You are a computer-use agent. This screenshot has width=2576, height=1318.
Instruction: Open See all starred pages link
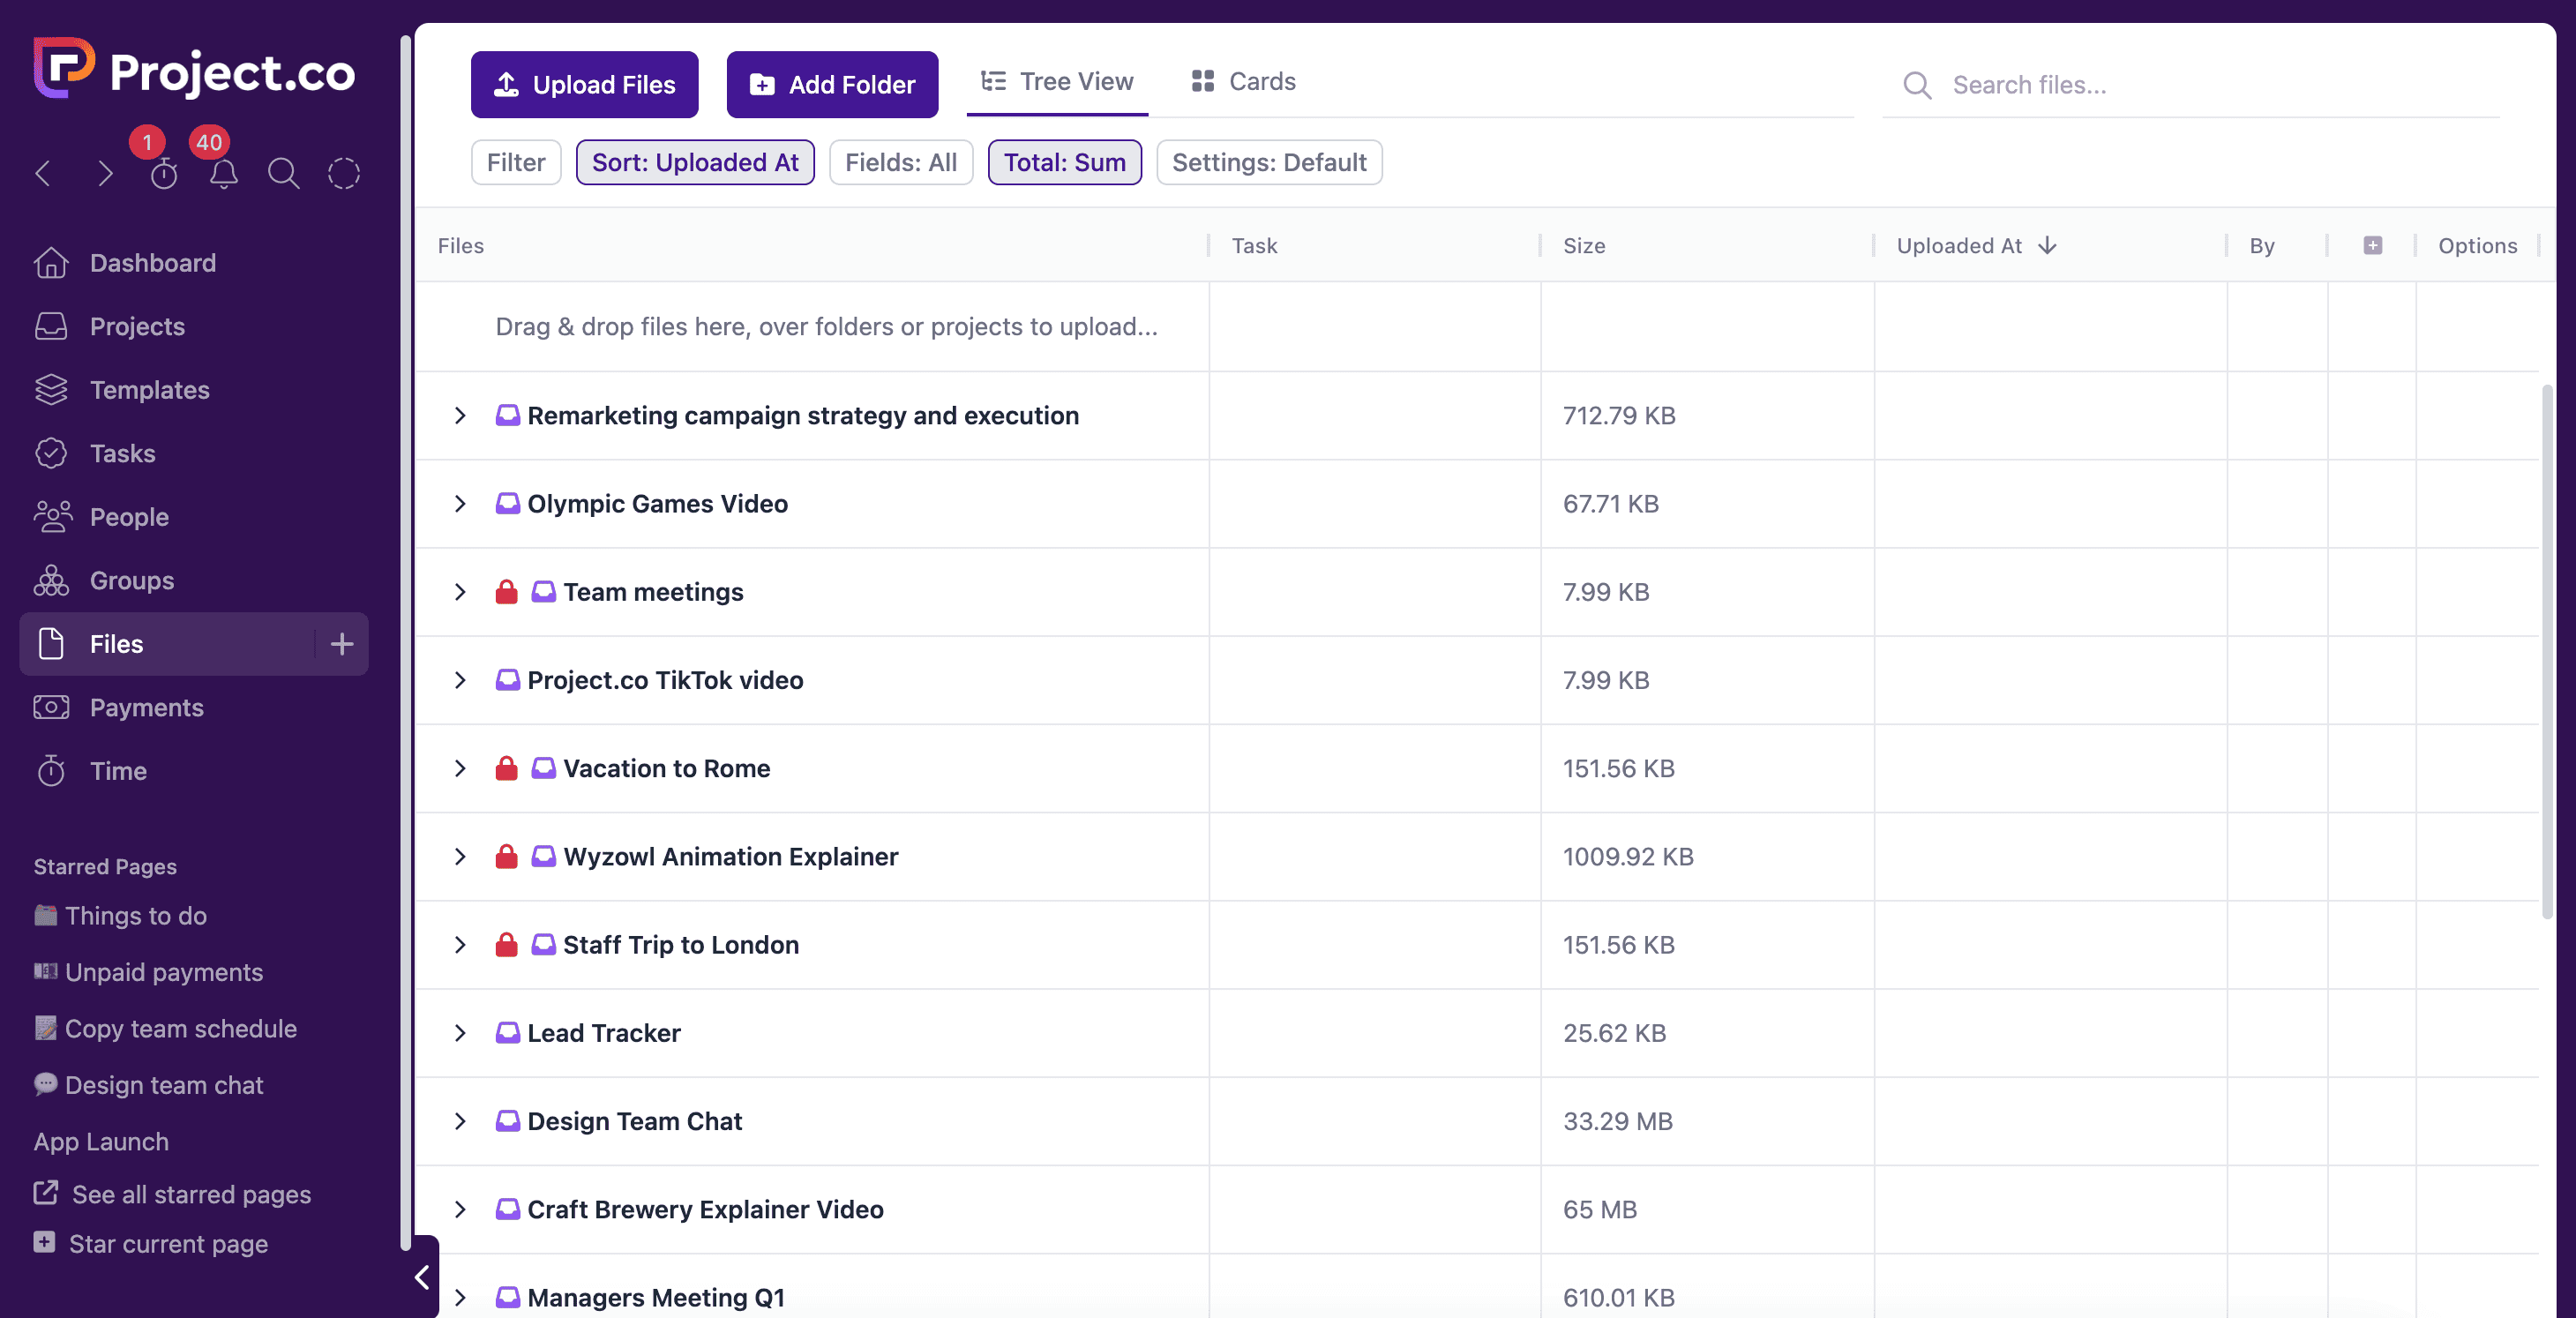(x=191, y=1194)
